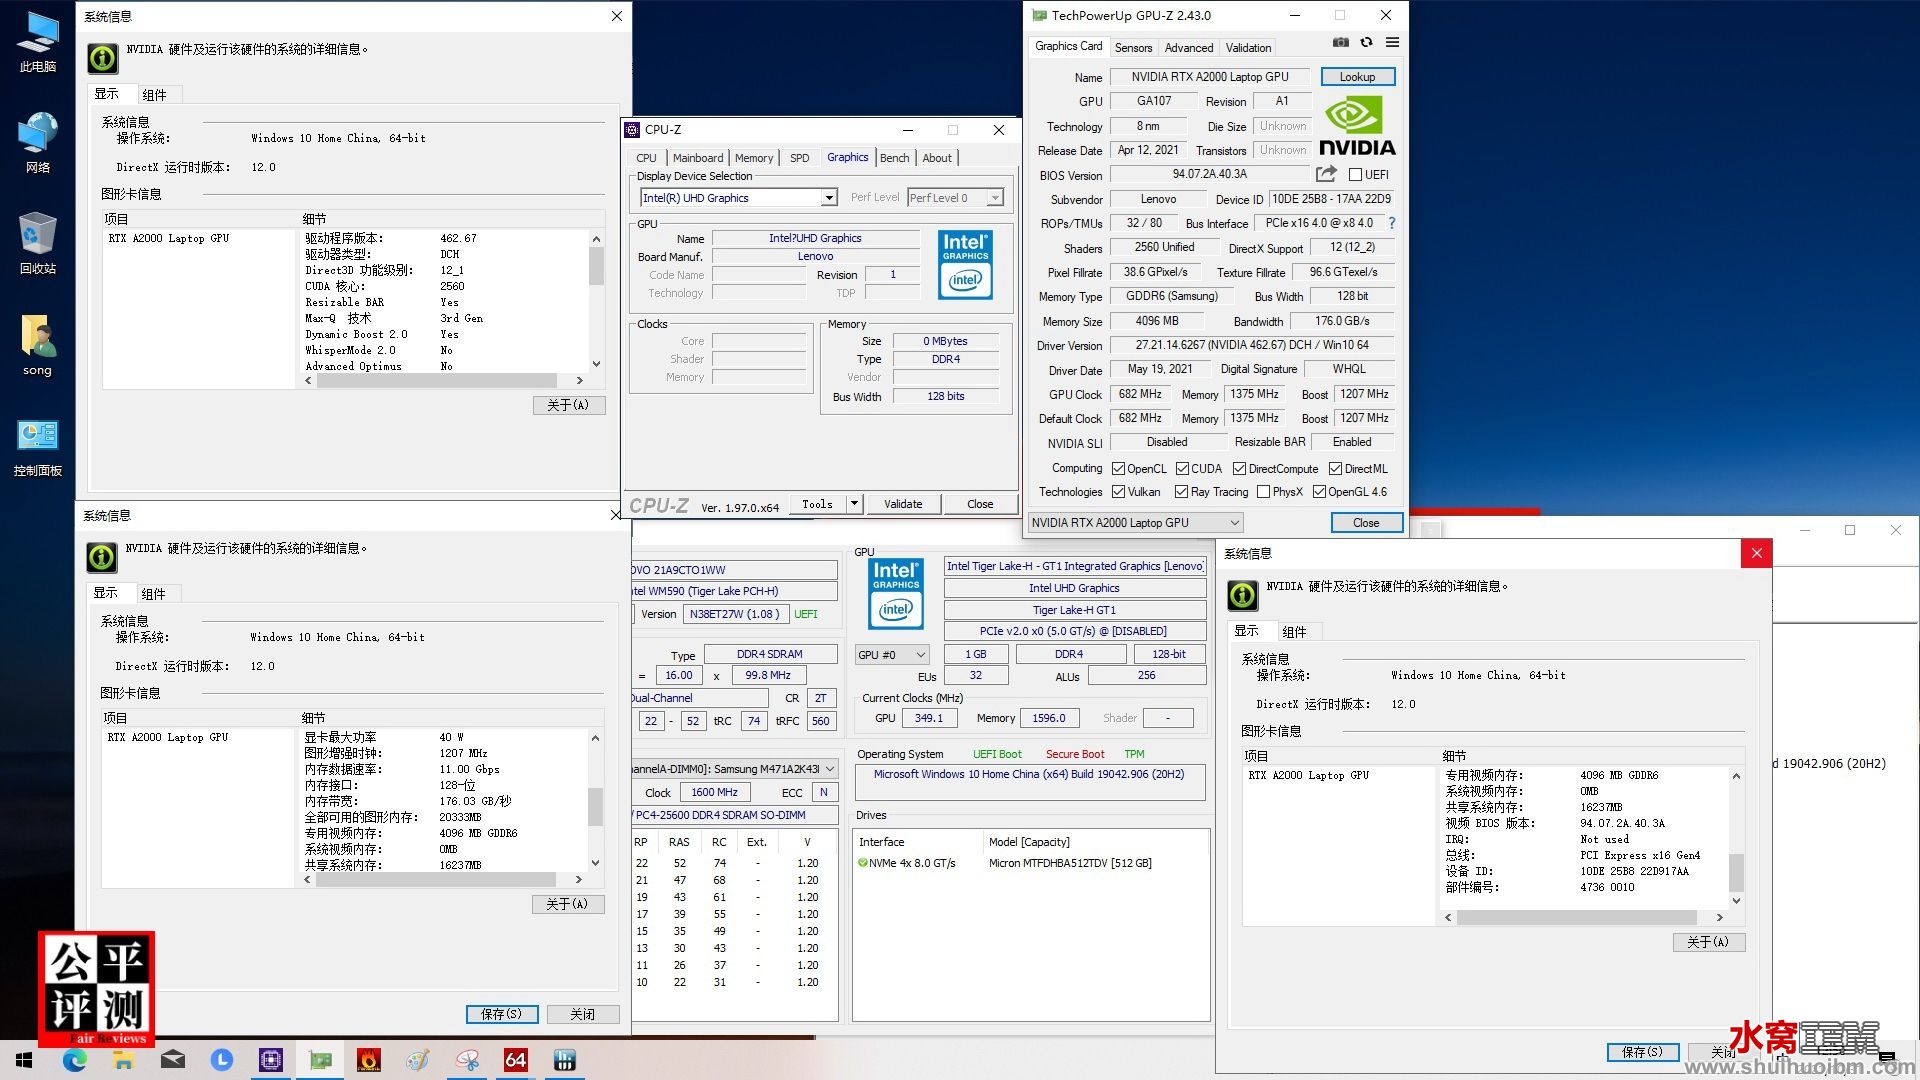
Task: Click the Intel Graphics logo in HWiNFO GPU panel
Action: click(x=896, y=593)
